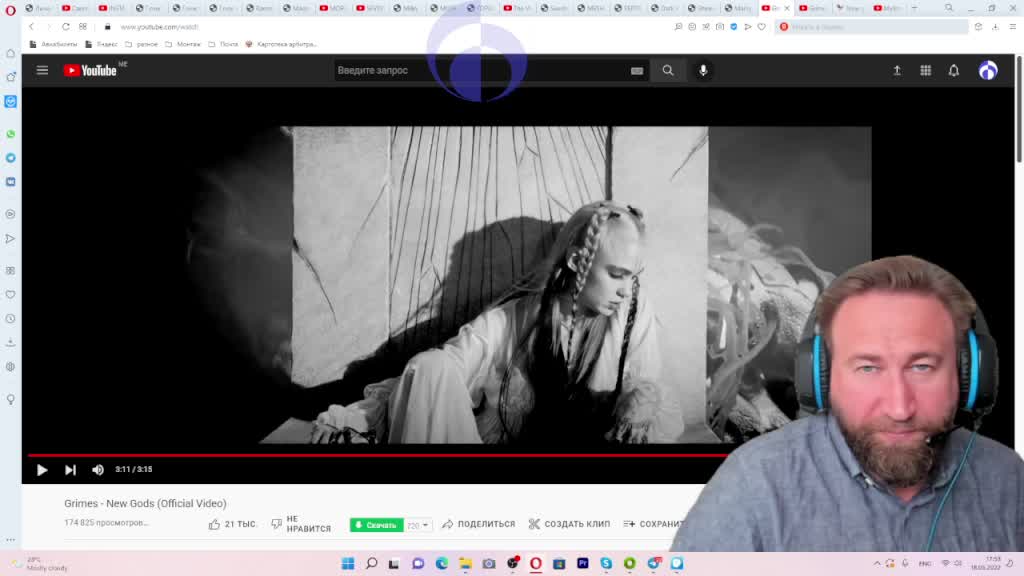Seek in the red video progress bar
Screen dimensions: 1024x576
click(x=377, y=455)
